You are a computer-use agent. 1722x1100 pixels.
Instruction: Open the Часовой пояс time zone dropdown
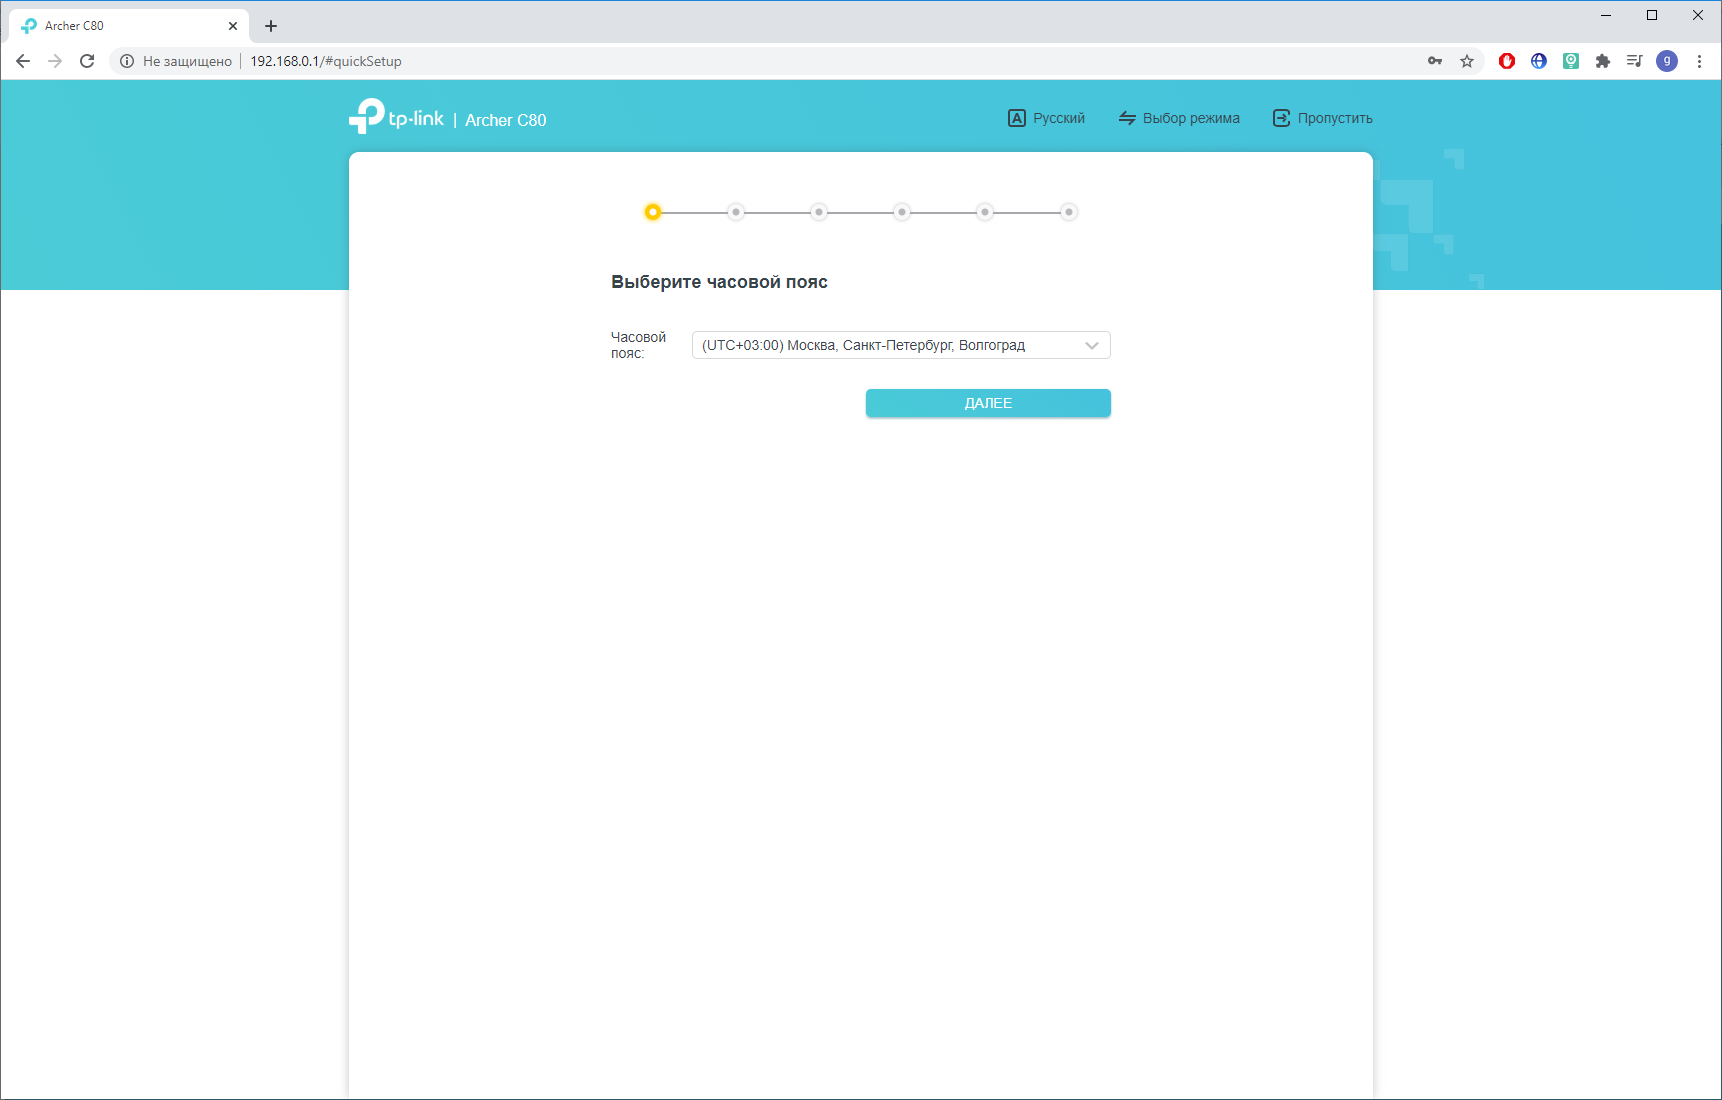pos(901,345)
